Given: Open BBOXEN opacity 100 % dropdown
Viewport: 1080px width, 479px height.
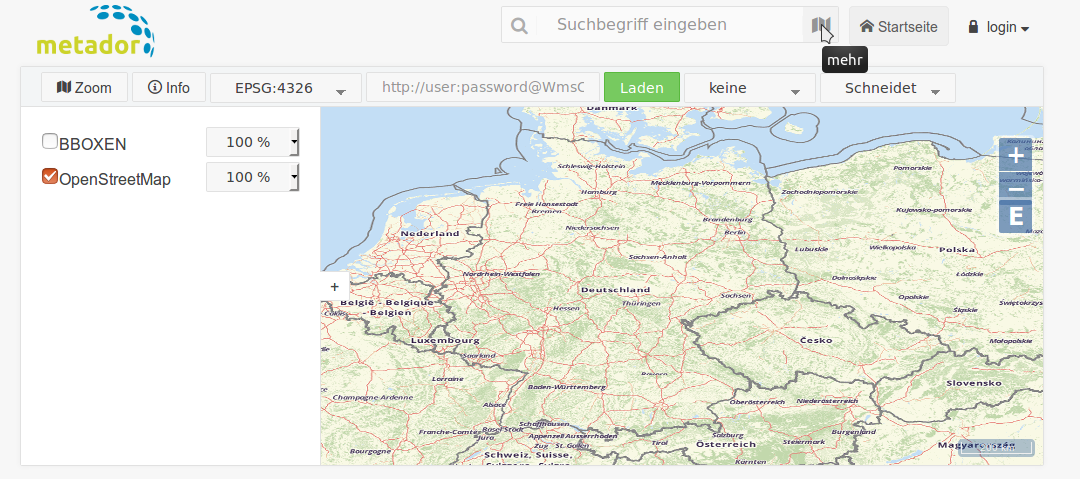Looking at the screenshot, I should pos(253,143).
